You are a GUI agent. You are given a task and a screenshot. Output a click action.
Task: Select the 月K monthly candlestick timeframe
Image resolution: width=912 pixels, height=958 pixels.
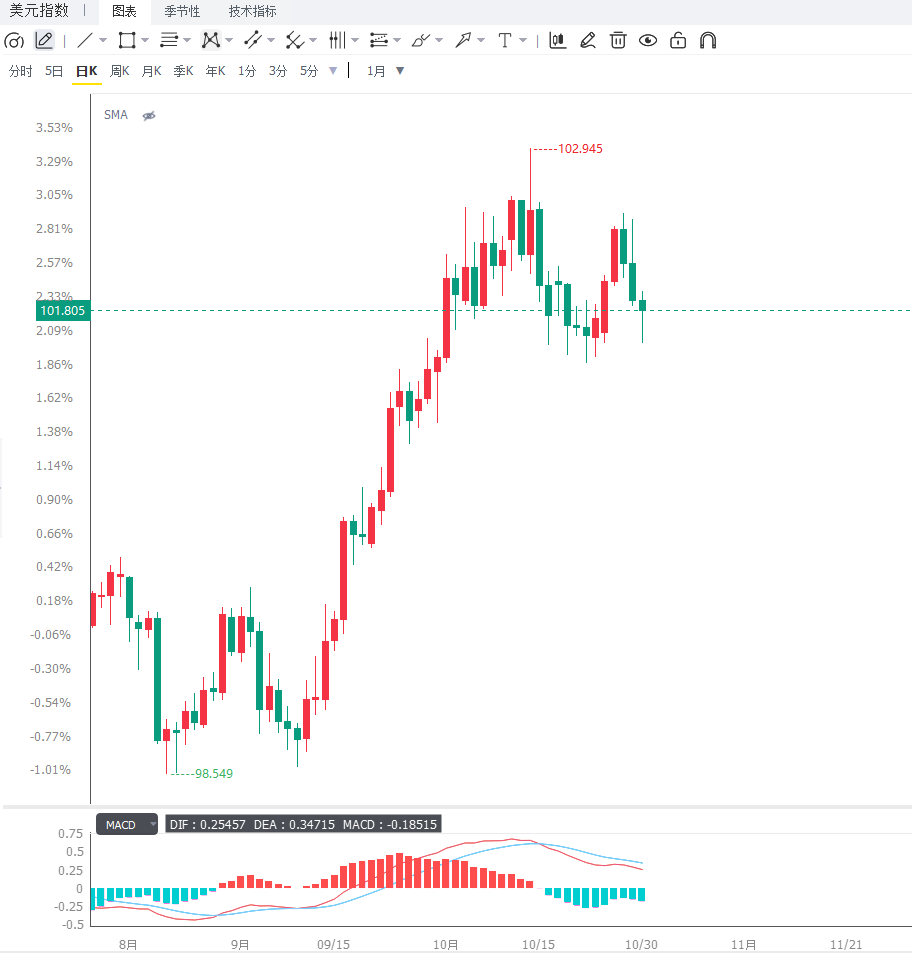tap(151, 71)
